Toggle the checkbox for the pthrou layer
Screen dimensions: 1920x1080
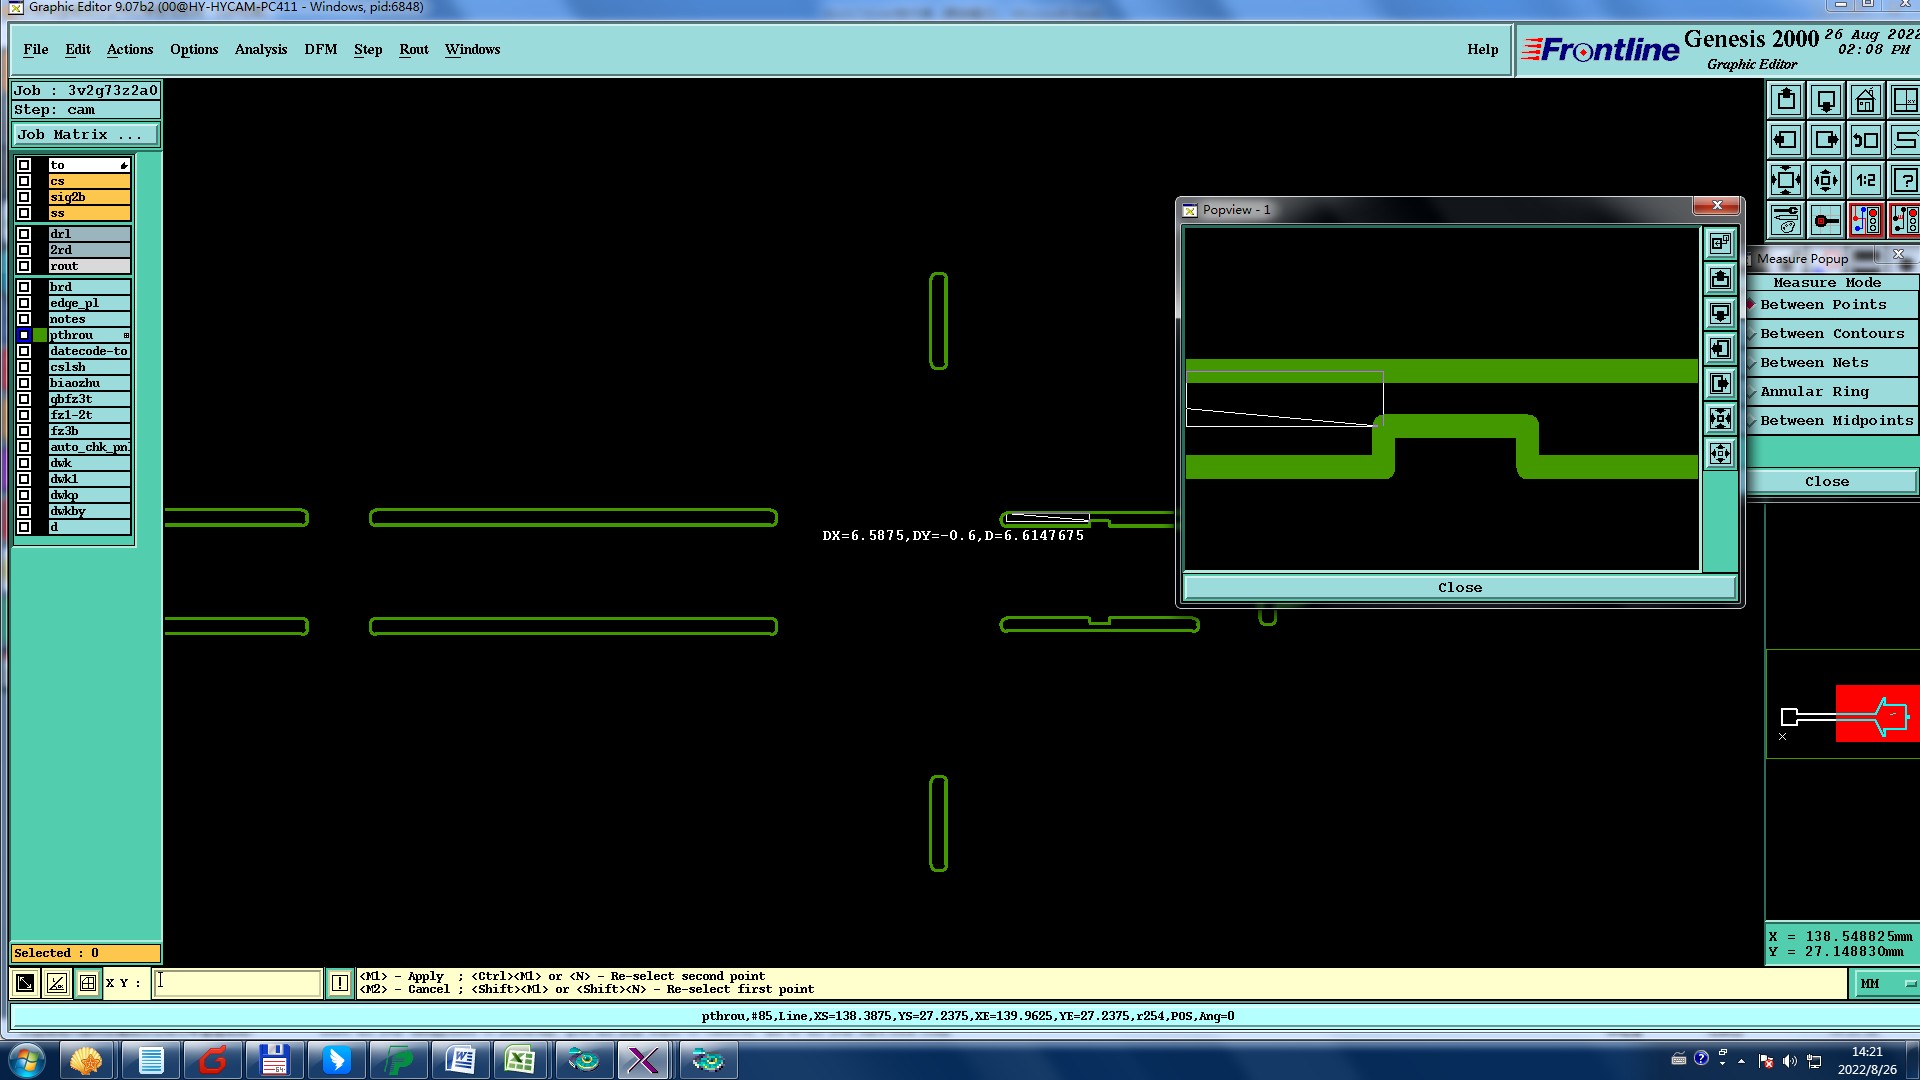pyautogui.click(x=24, y=335)
